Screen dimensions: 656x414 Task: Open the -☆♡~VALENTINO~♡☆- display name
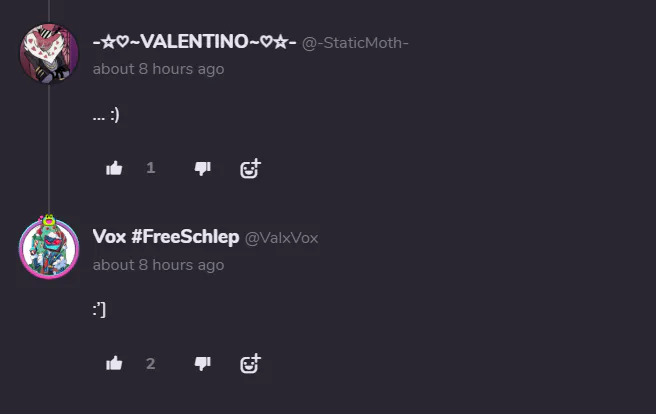point(195,42)
